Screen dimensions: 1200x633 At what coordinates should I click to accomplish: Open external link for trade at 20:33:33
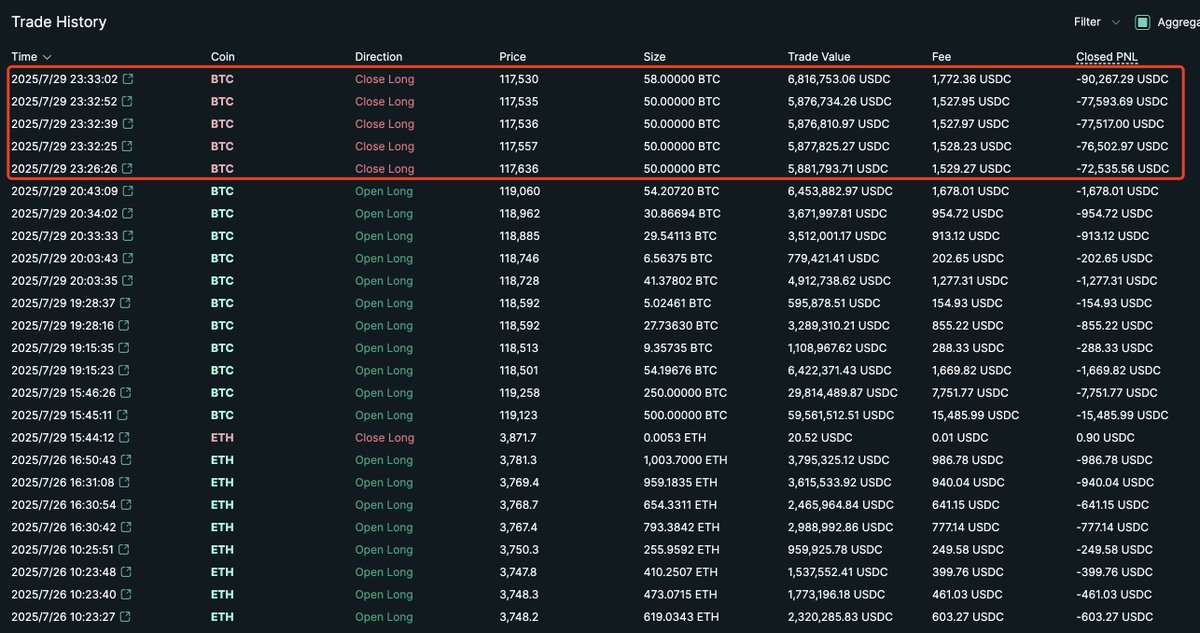coord(126,235)
